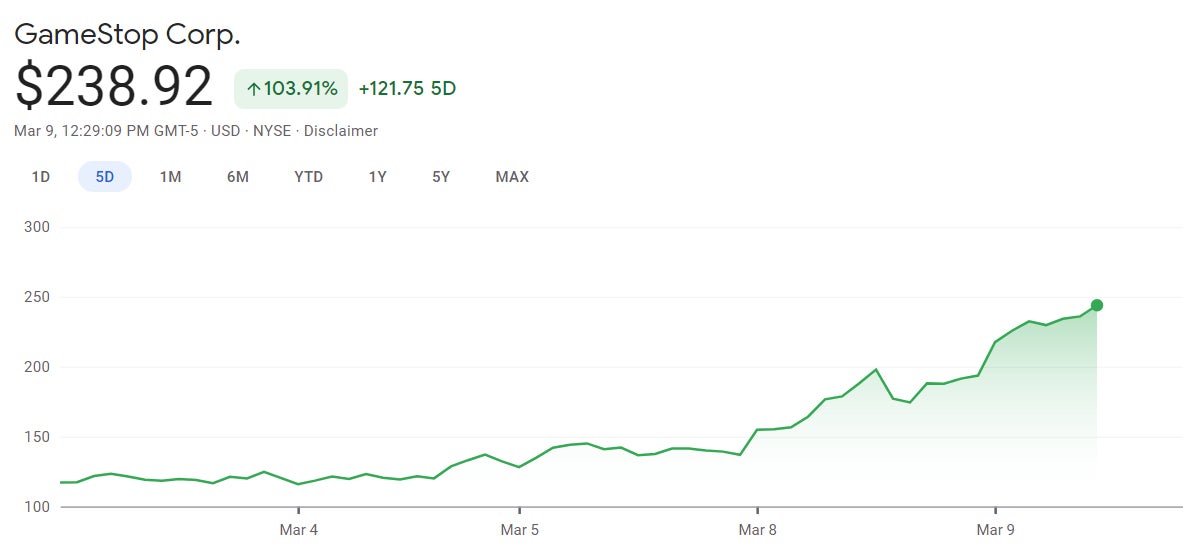
Task: Click the Mar 9 date axis label
Action: [x=995, y=530]
